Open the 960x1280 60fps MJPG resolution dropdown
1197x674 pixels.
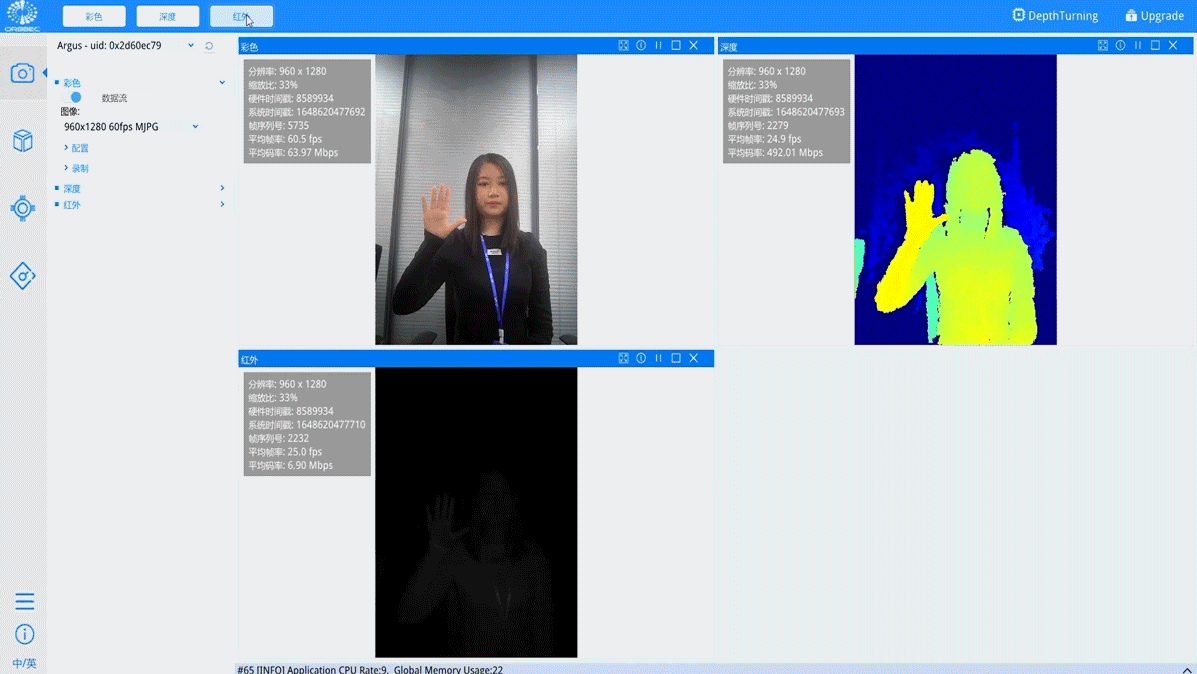click(x=195, y=127)
